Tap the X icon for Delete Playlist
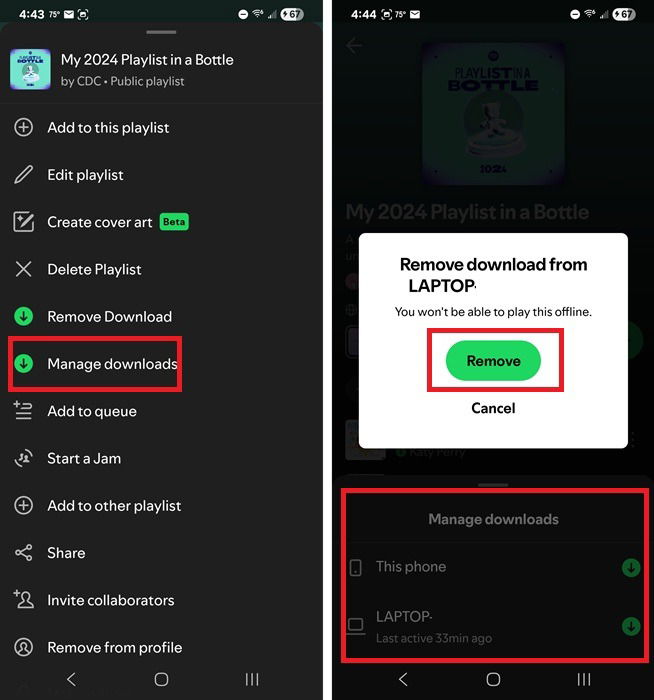The width and height of the screenshot is (654, 700). click(23, 269)
